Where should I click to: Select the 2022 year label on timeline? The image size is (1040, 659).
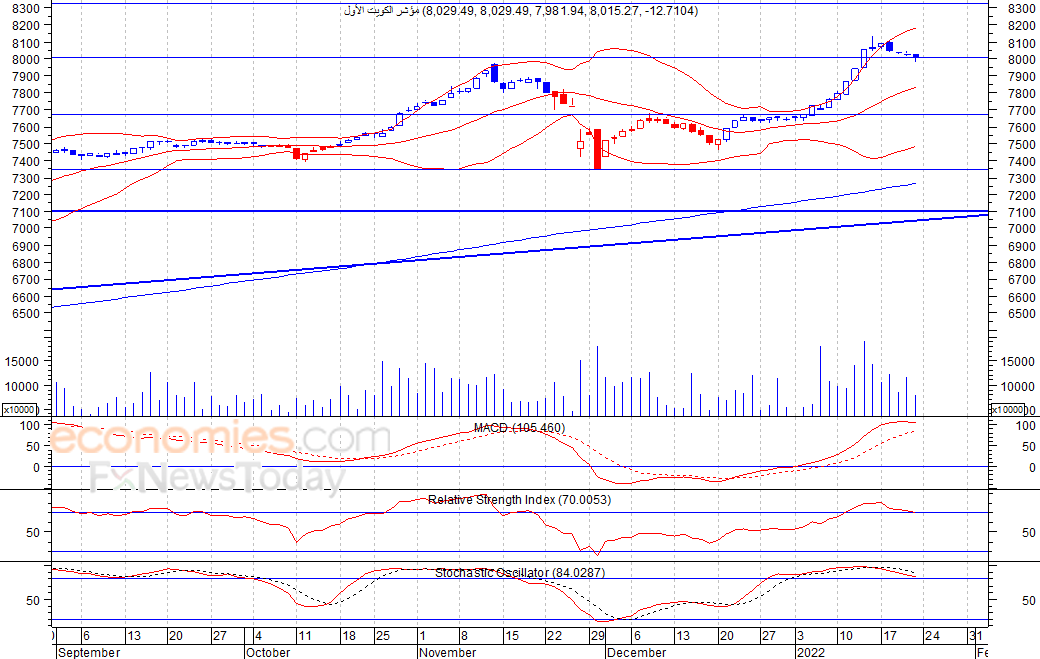tap(811, 652)
